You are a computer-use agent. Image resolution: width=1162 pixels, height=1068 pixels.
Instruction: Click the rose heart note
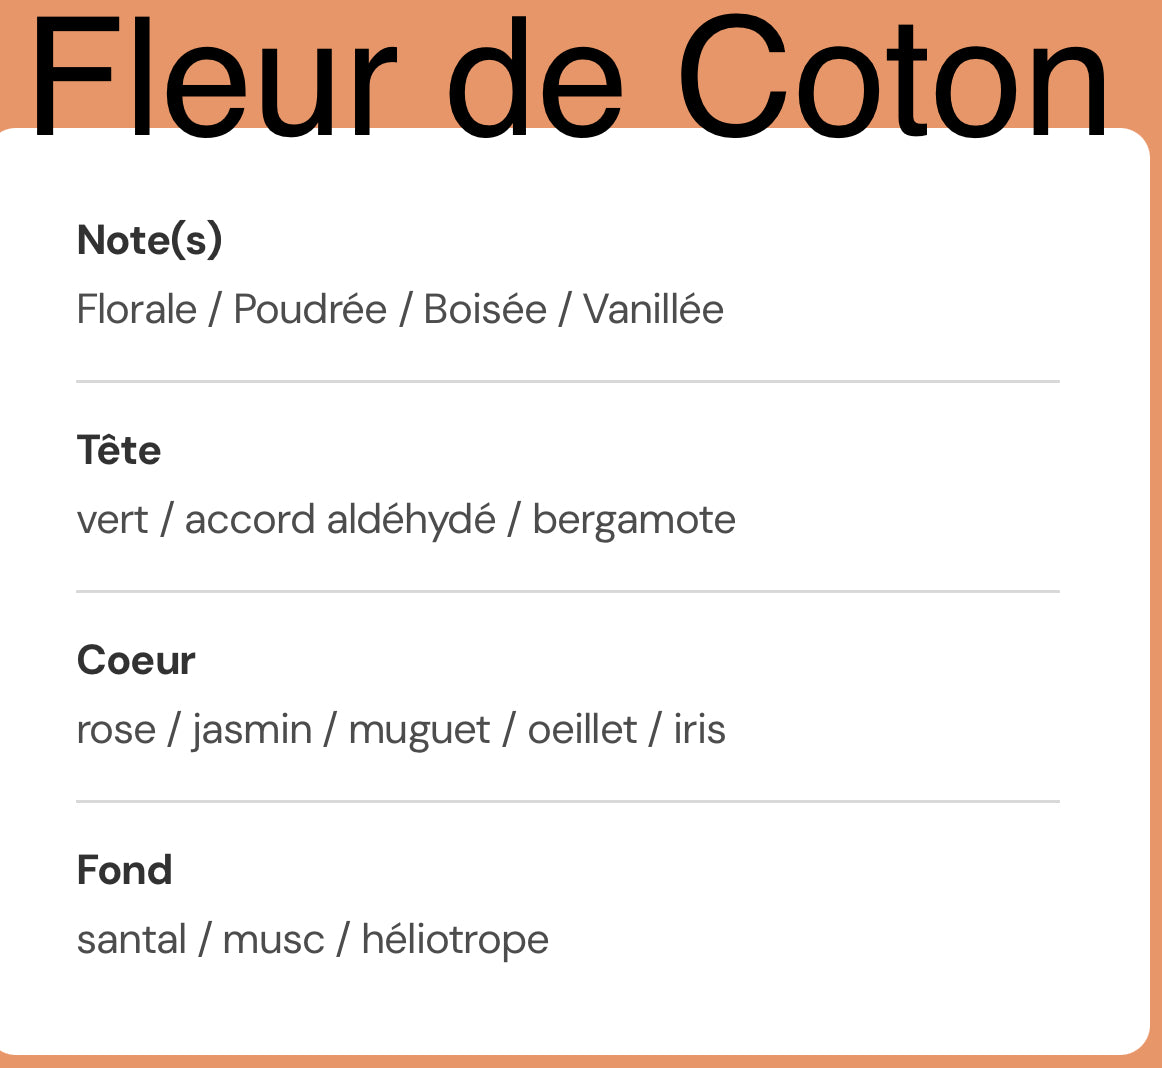pos(116,730)
